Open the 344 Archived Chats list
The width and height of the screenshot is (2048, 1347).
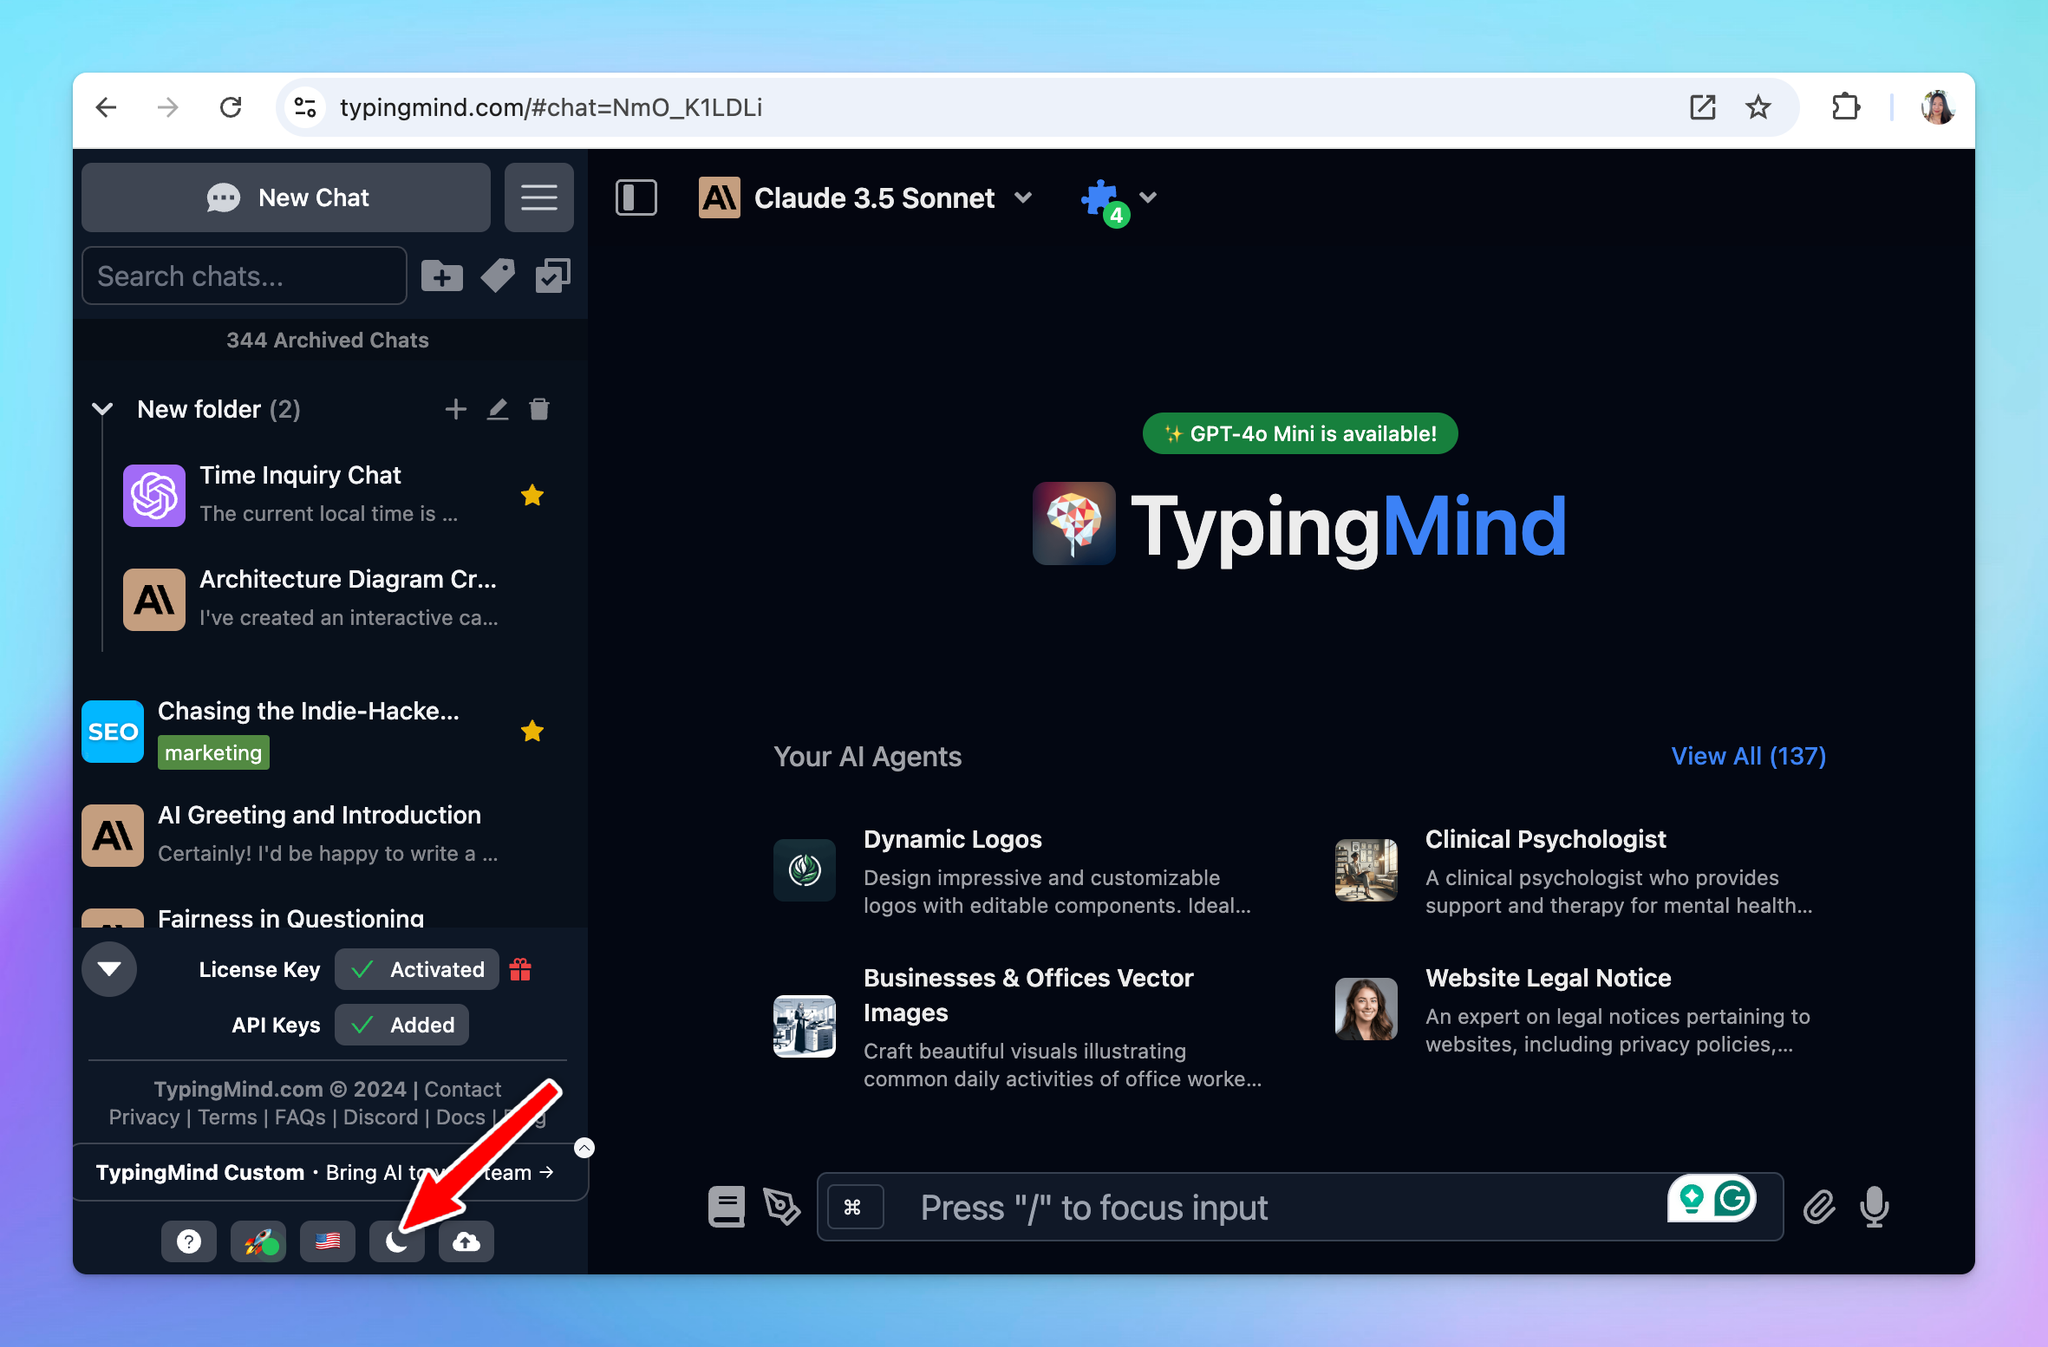tap(327, 340)
